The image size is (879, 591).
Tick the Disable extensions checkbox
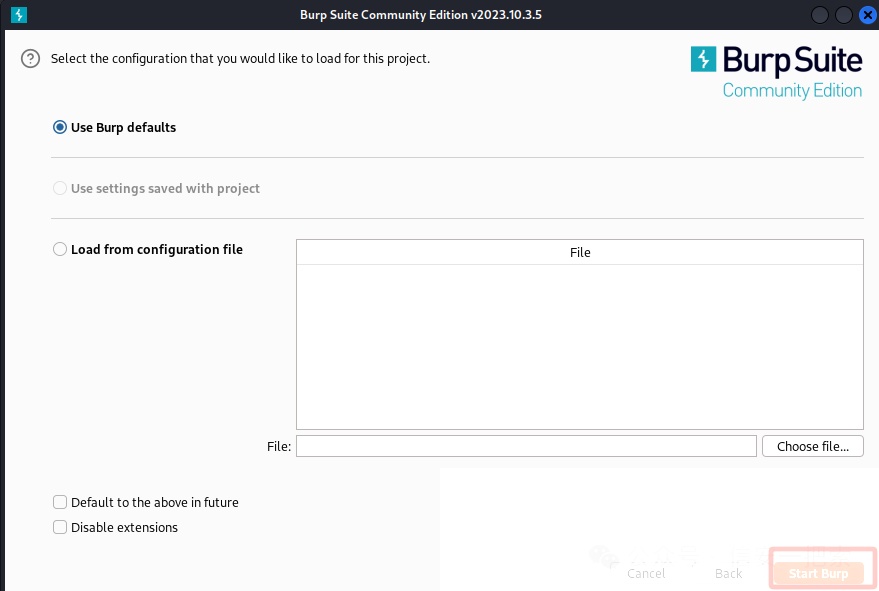(59, 527)
